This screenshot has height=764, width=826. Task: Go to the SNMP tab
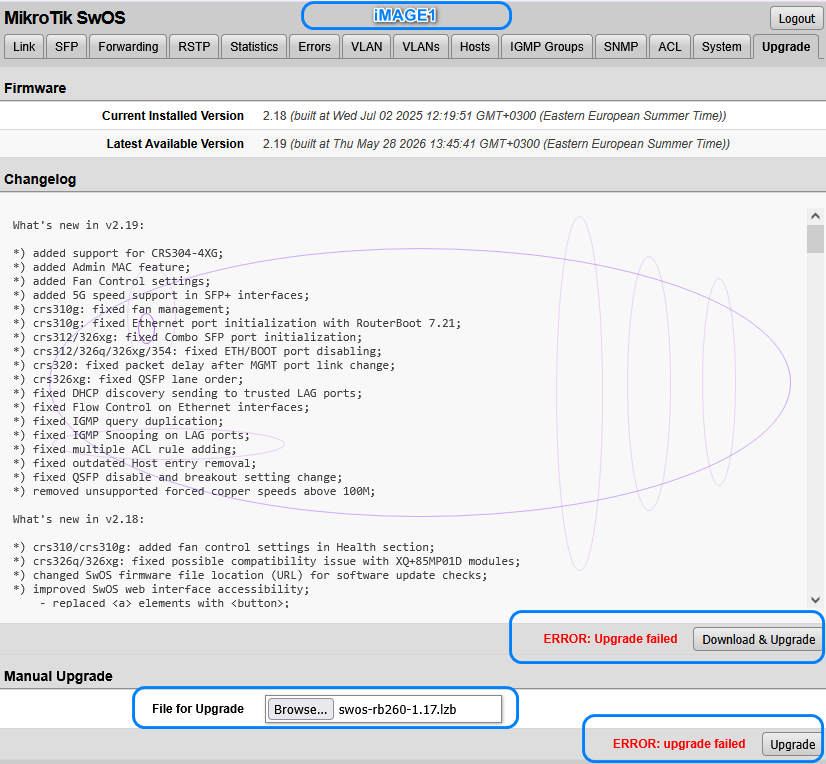click(621, 47)
